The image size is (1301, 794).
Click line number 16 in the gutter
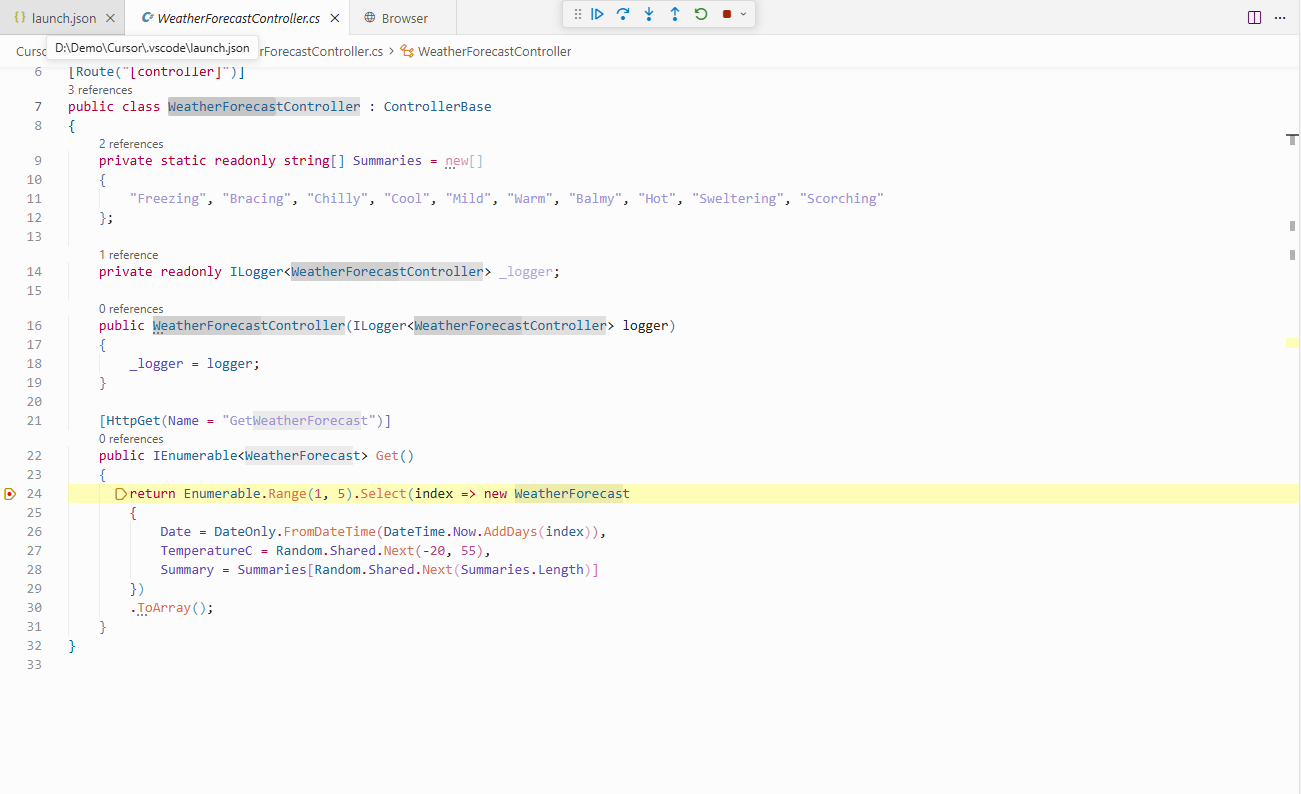click(x=34, y=326)
